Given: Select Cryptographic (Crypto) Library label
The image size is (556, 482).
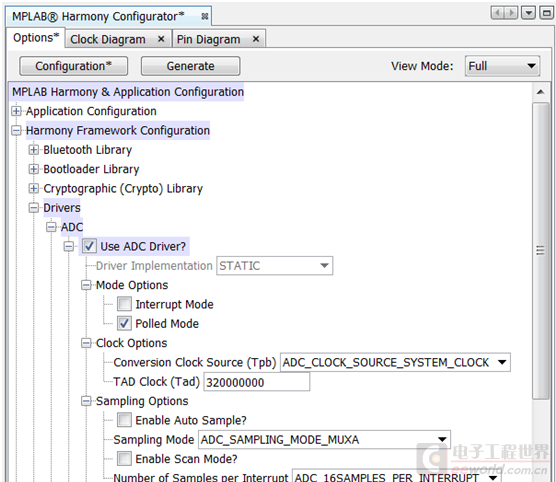Looking at the screenshot, I should (x=123, y=188).
